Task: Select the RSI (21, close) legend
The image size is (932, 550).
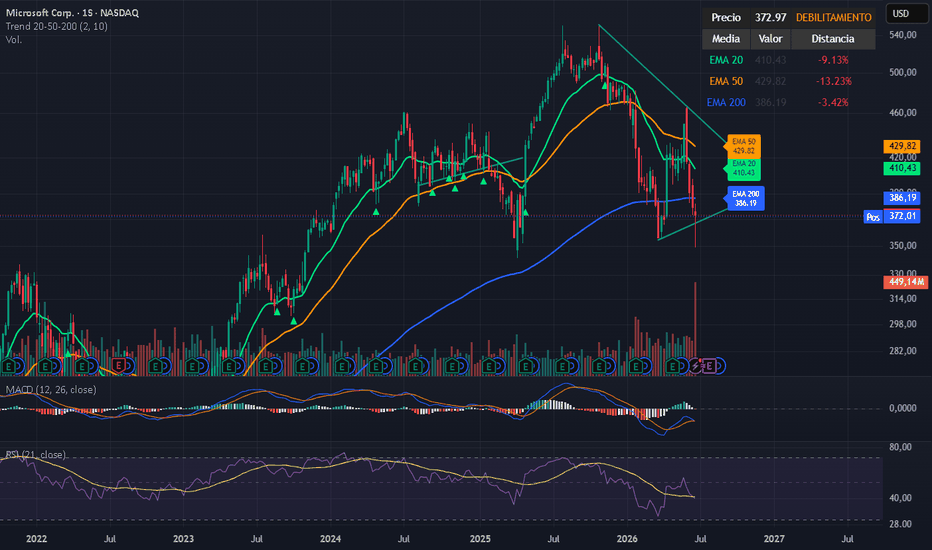Action: (x=36, y=454)
